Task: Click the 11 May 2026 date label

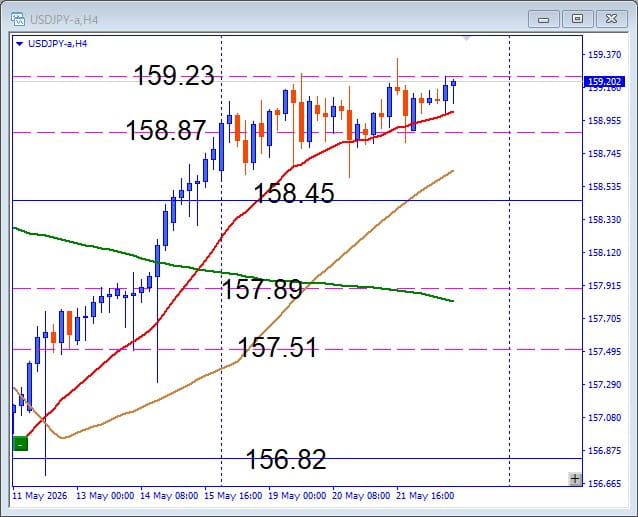Action: (39, 496)
